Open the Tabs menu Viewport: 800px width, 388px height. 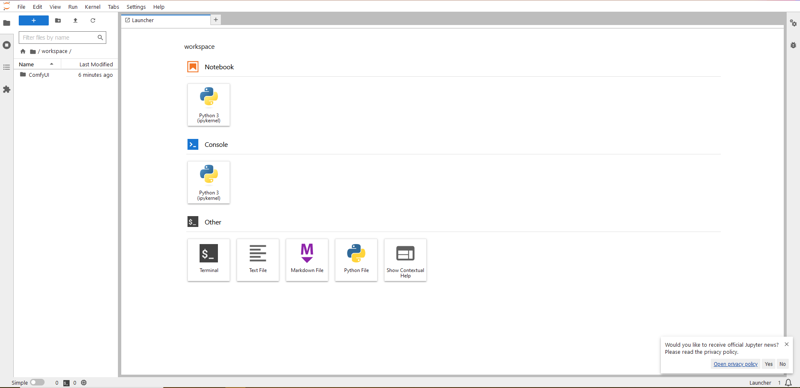tap(113, 7)
